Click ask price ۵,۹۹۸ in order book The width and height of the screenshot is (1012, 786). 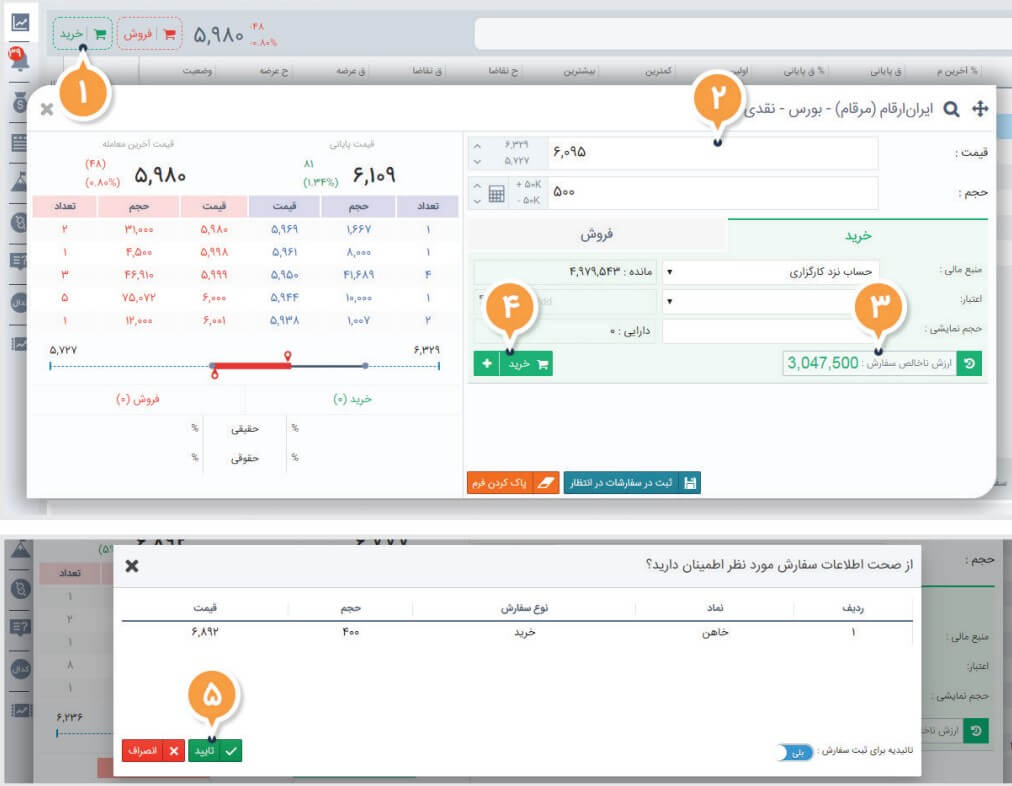tap(214, 252)
